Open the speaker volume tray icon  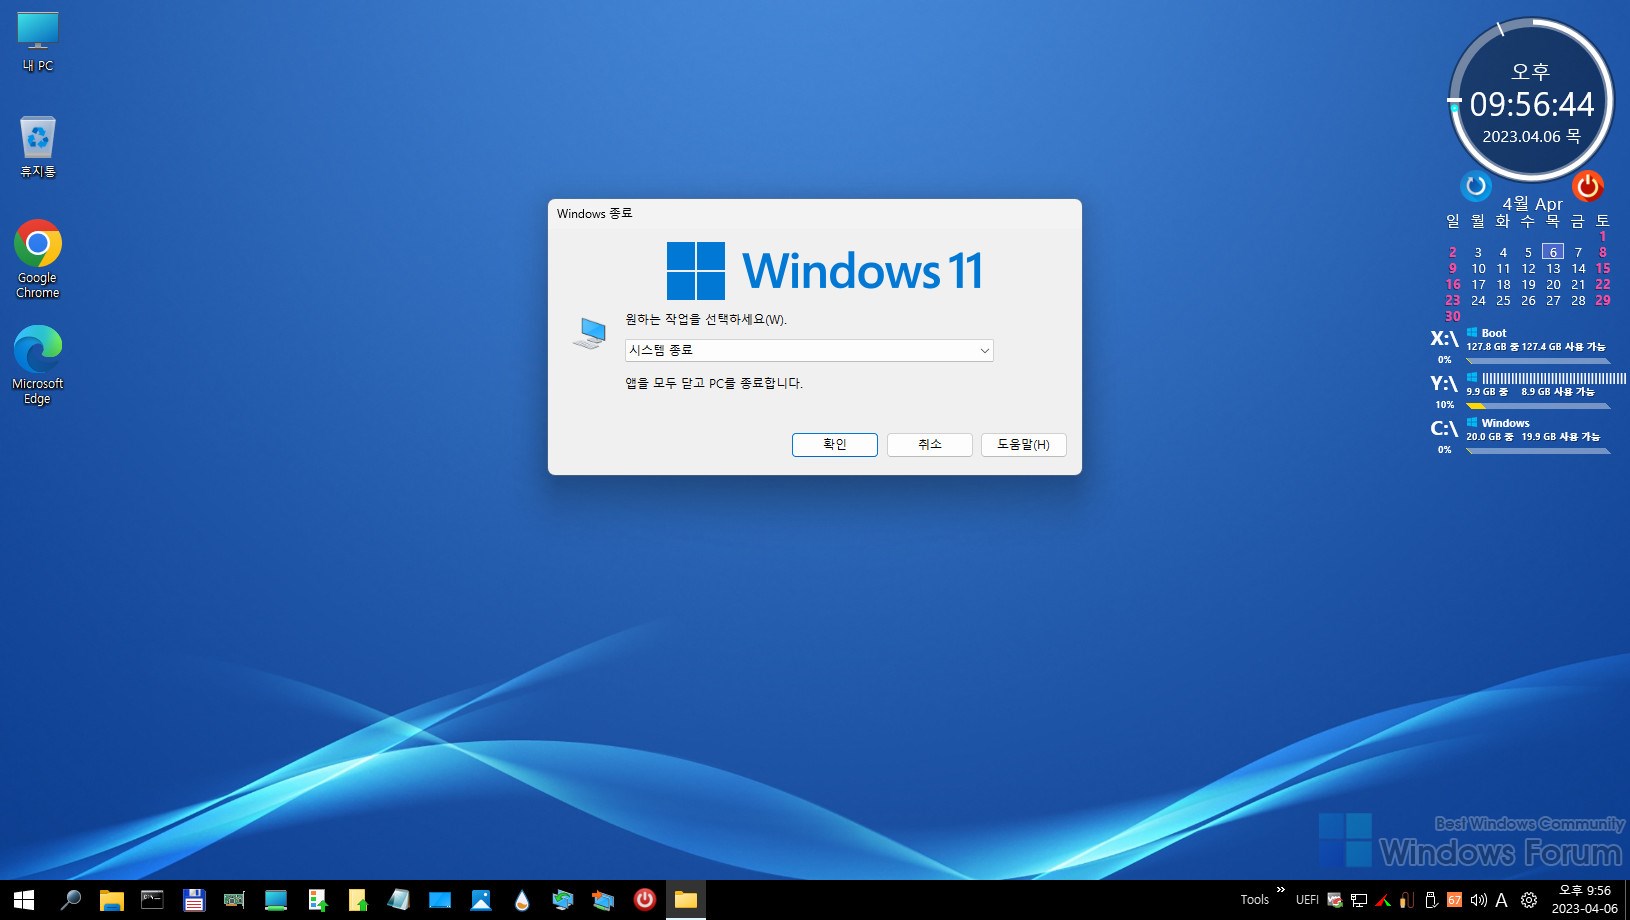pos(1479,900)
